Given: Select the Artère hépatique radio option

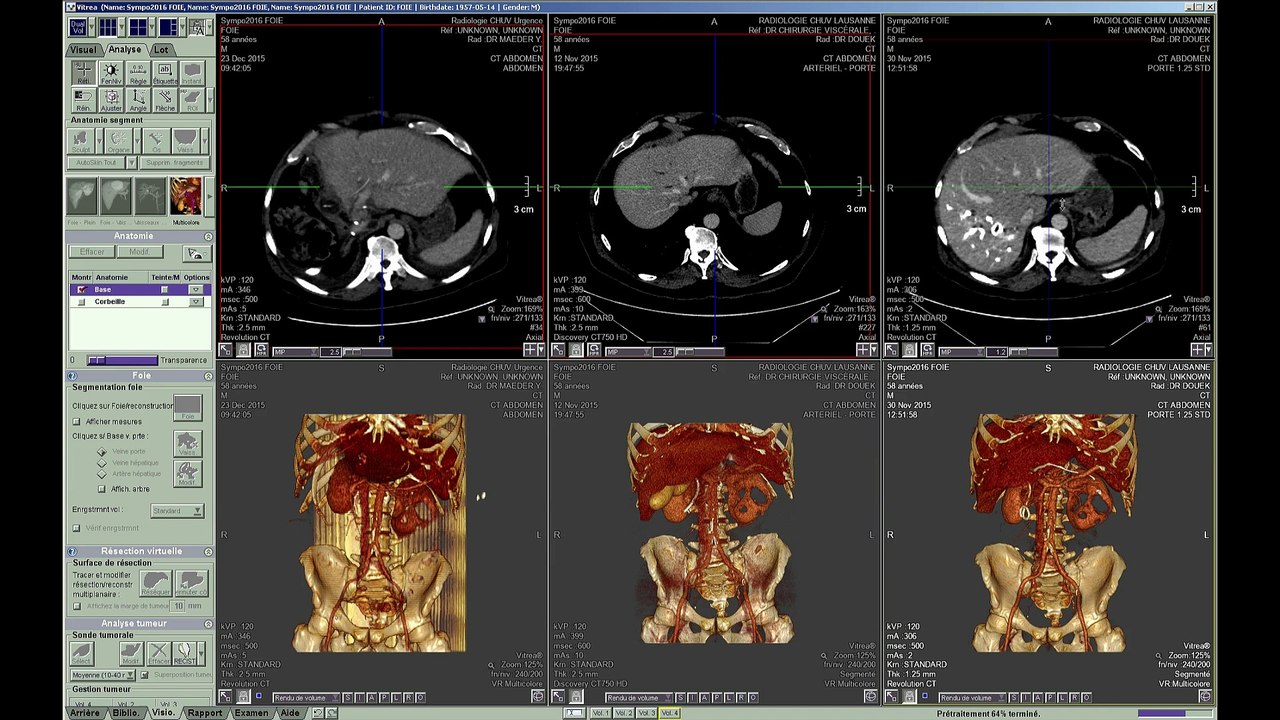Looking at the screenshot, I should pos(102,475).
